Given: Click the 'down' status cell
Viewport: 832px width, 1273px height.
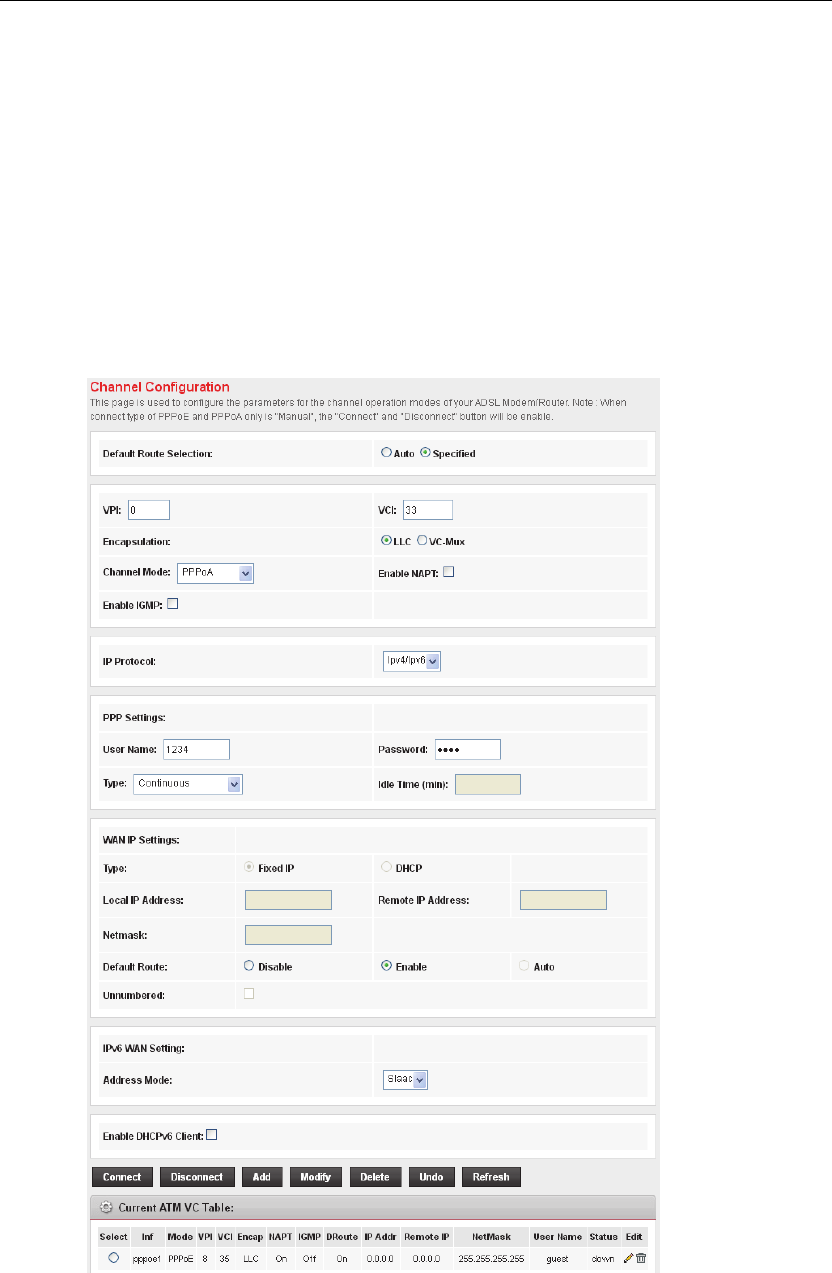Looking at the screenshot, I should (x=603, y=1257).
